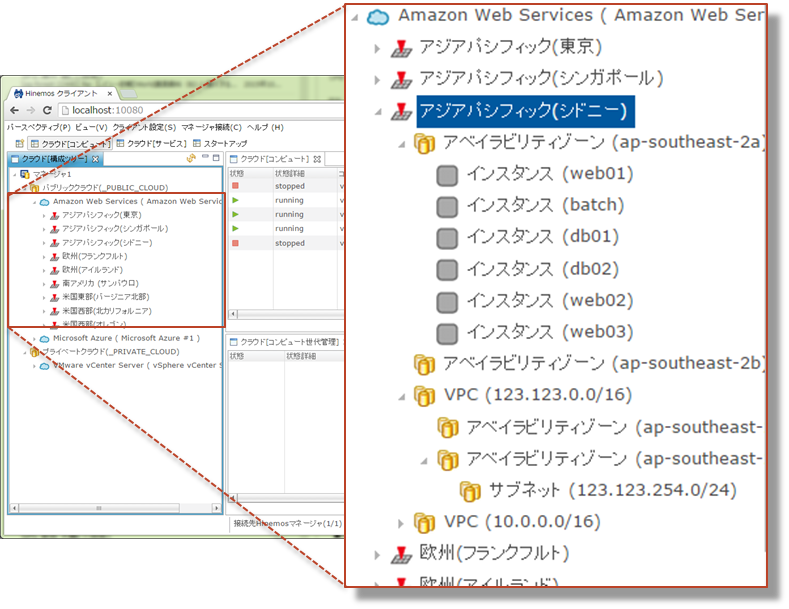
Task: Click the first red stopped status icon
Action: pos(235,186)
